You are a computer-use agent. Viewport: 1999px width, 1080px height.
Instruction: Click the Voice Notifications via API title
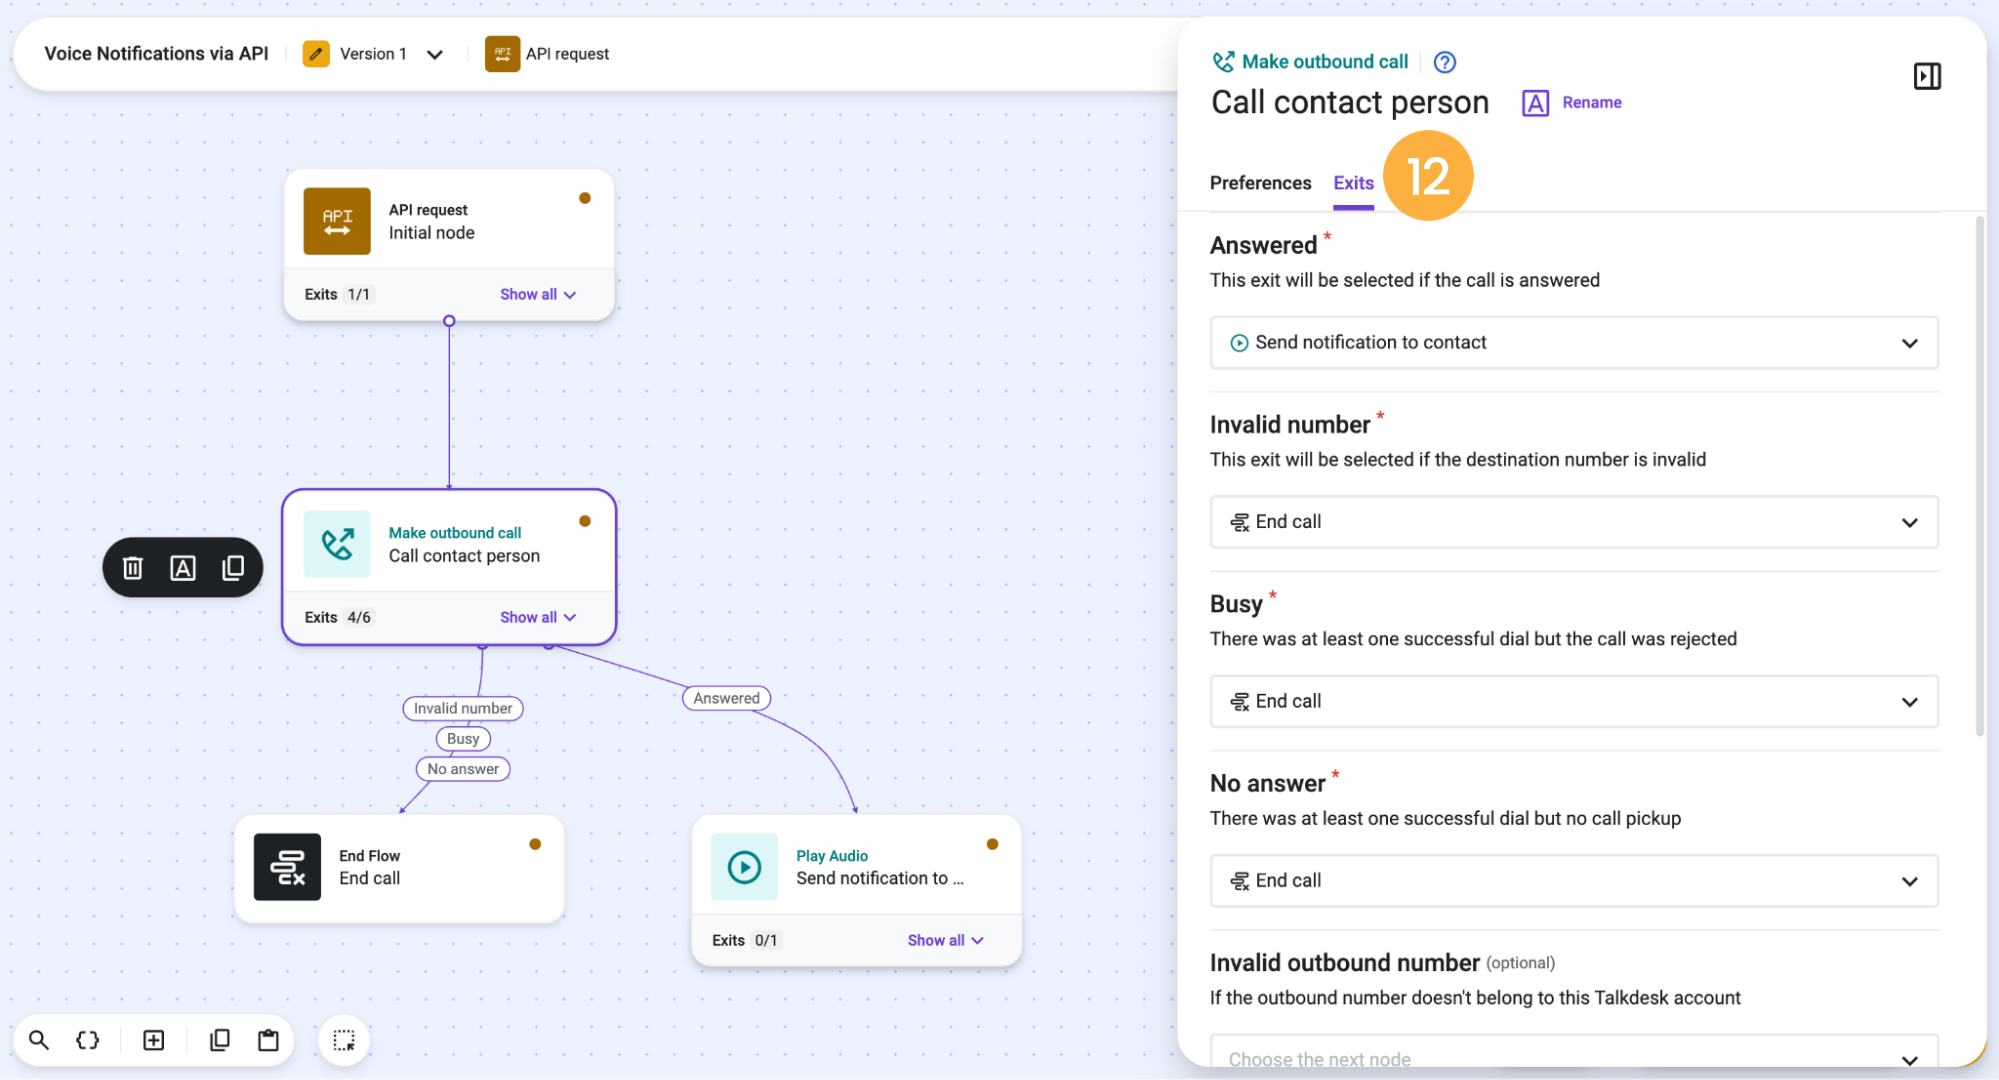156,54
